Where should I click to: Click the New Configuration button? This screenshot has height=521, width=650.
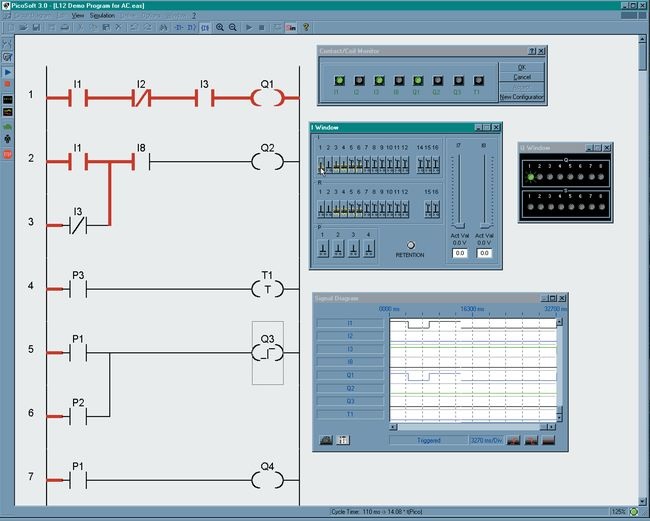coord(521,96)
